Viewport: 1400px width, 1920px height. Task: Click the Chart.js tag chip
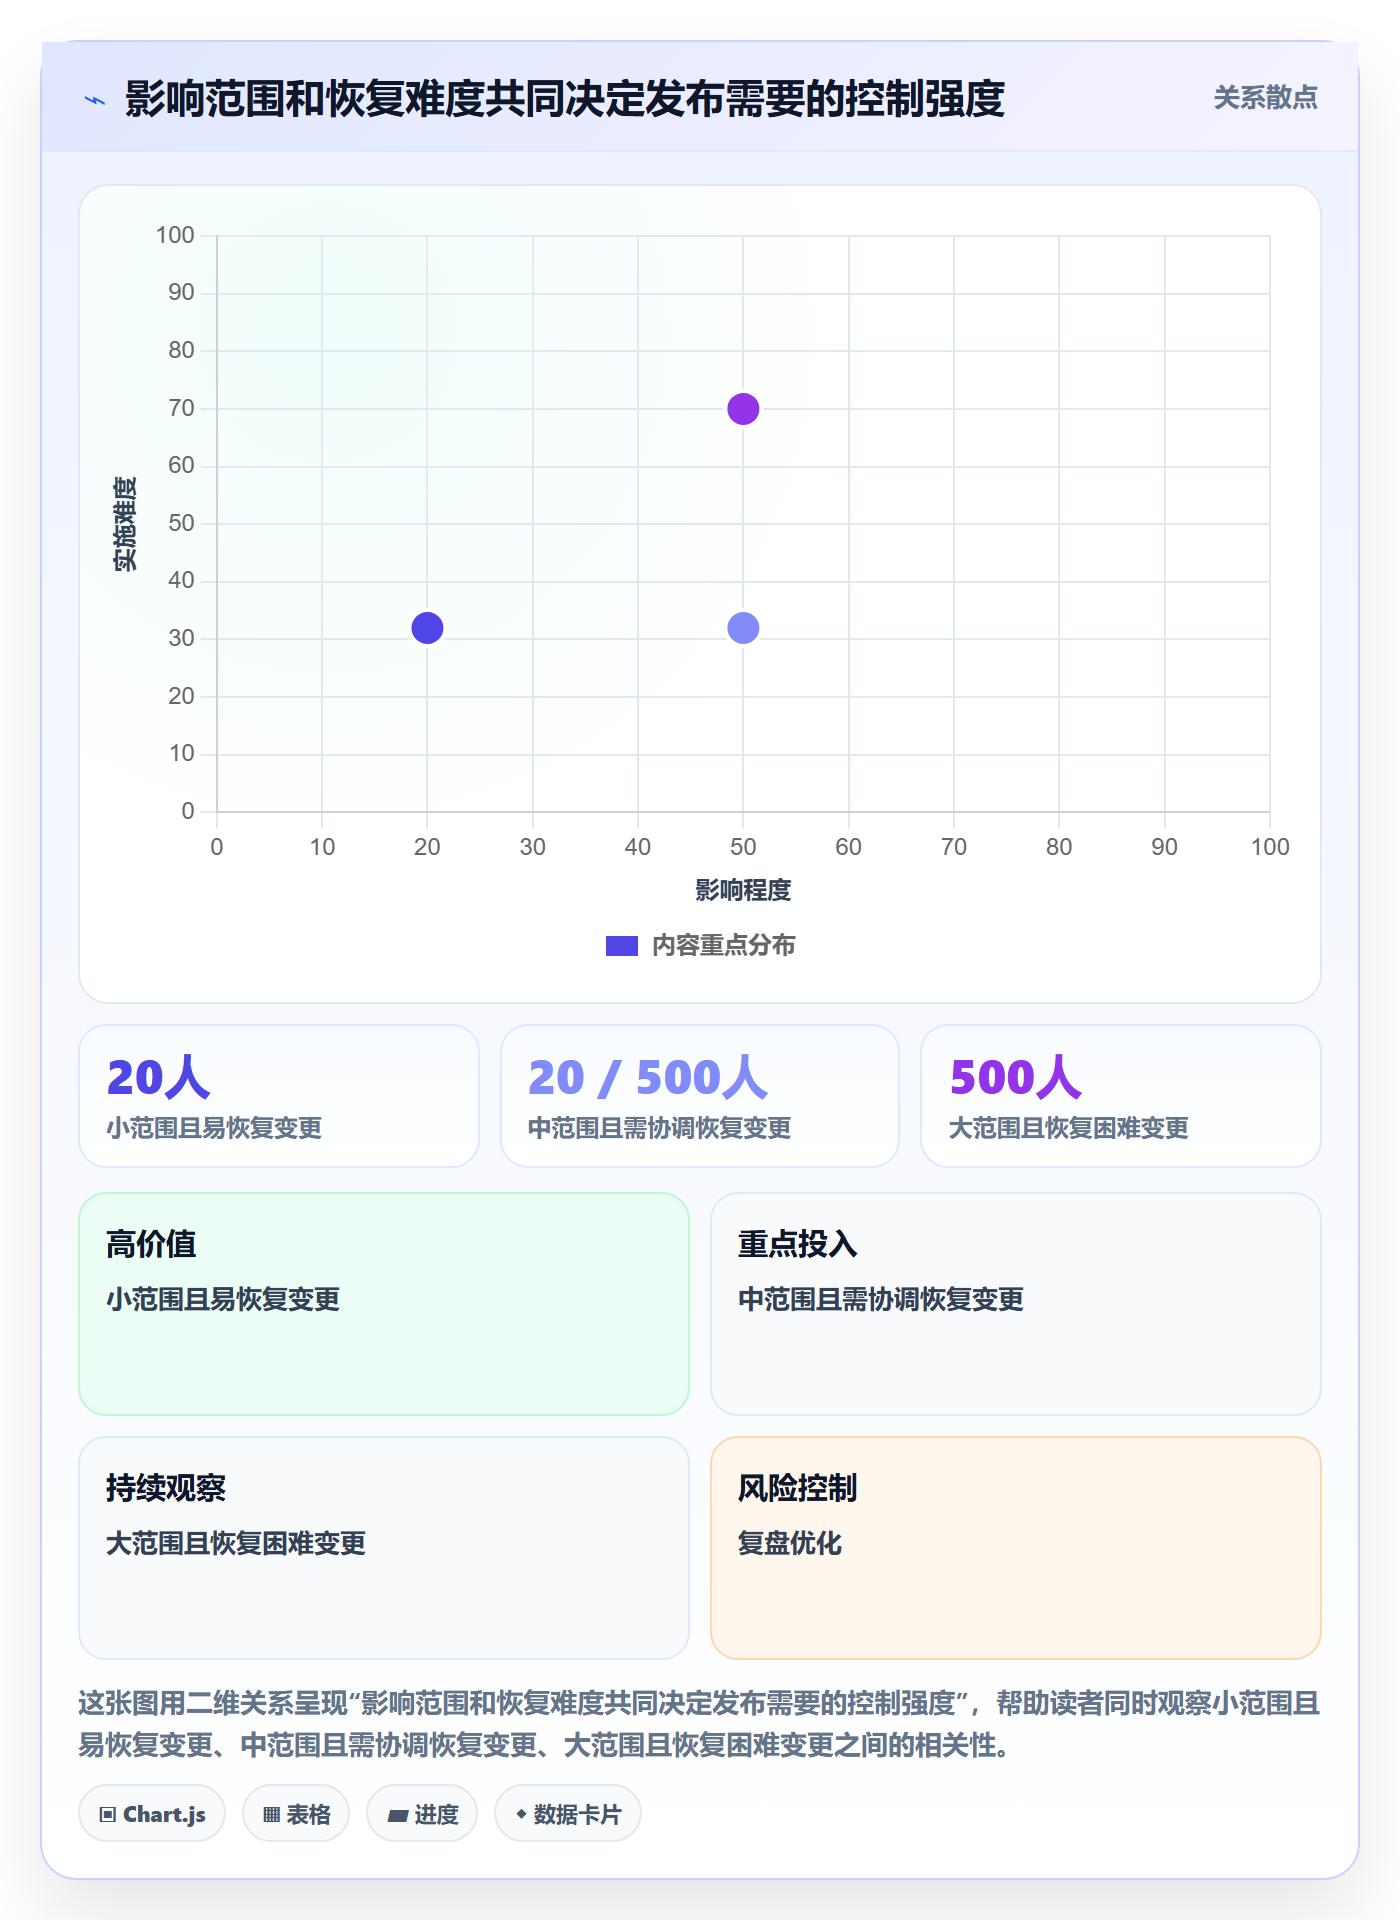click(x=152, y=1814)
